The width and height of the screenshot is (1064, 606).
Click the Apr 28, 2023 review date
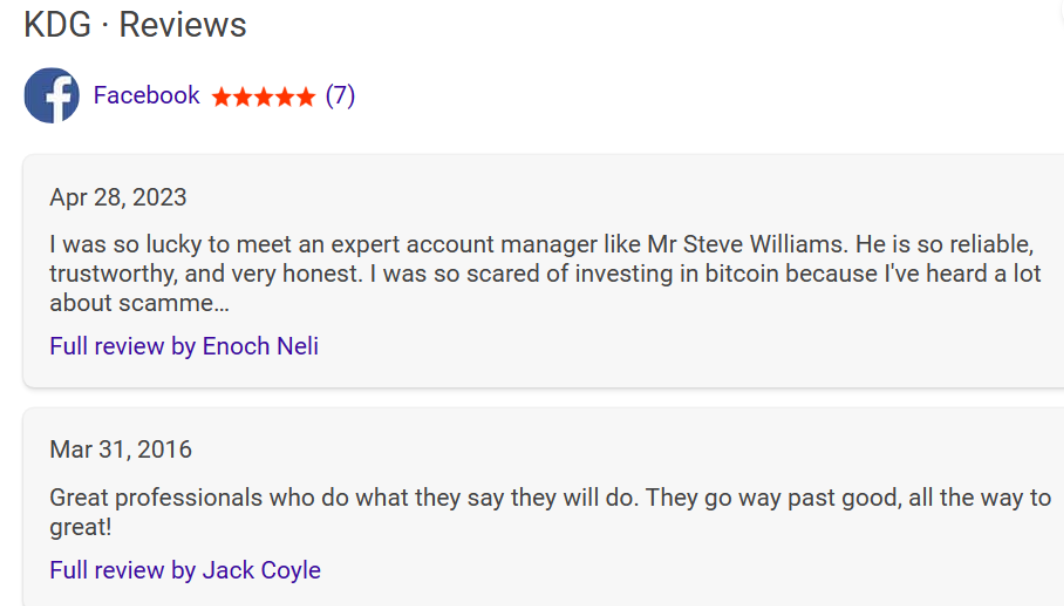click(x=118, y=197)
